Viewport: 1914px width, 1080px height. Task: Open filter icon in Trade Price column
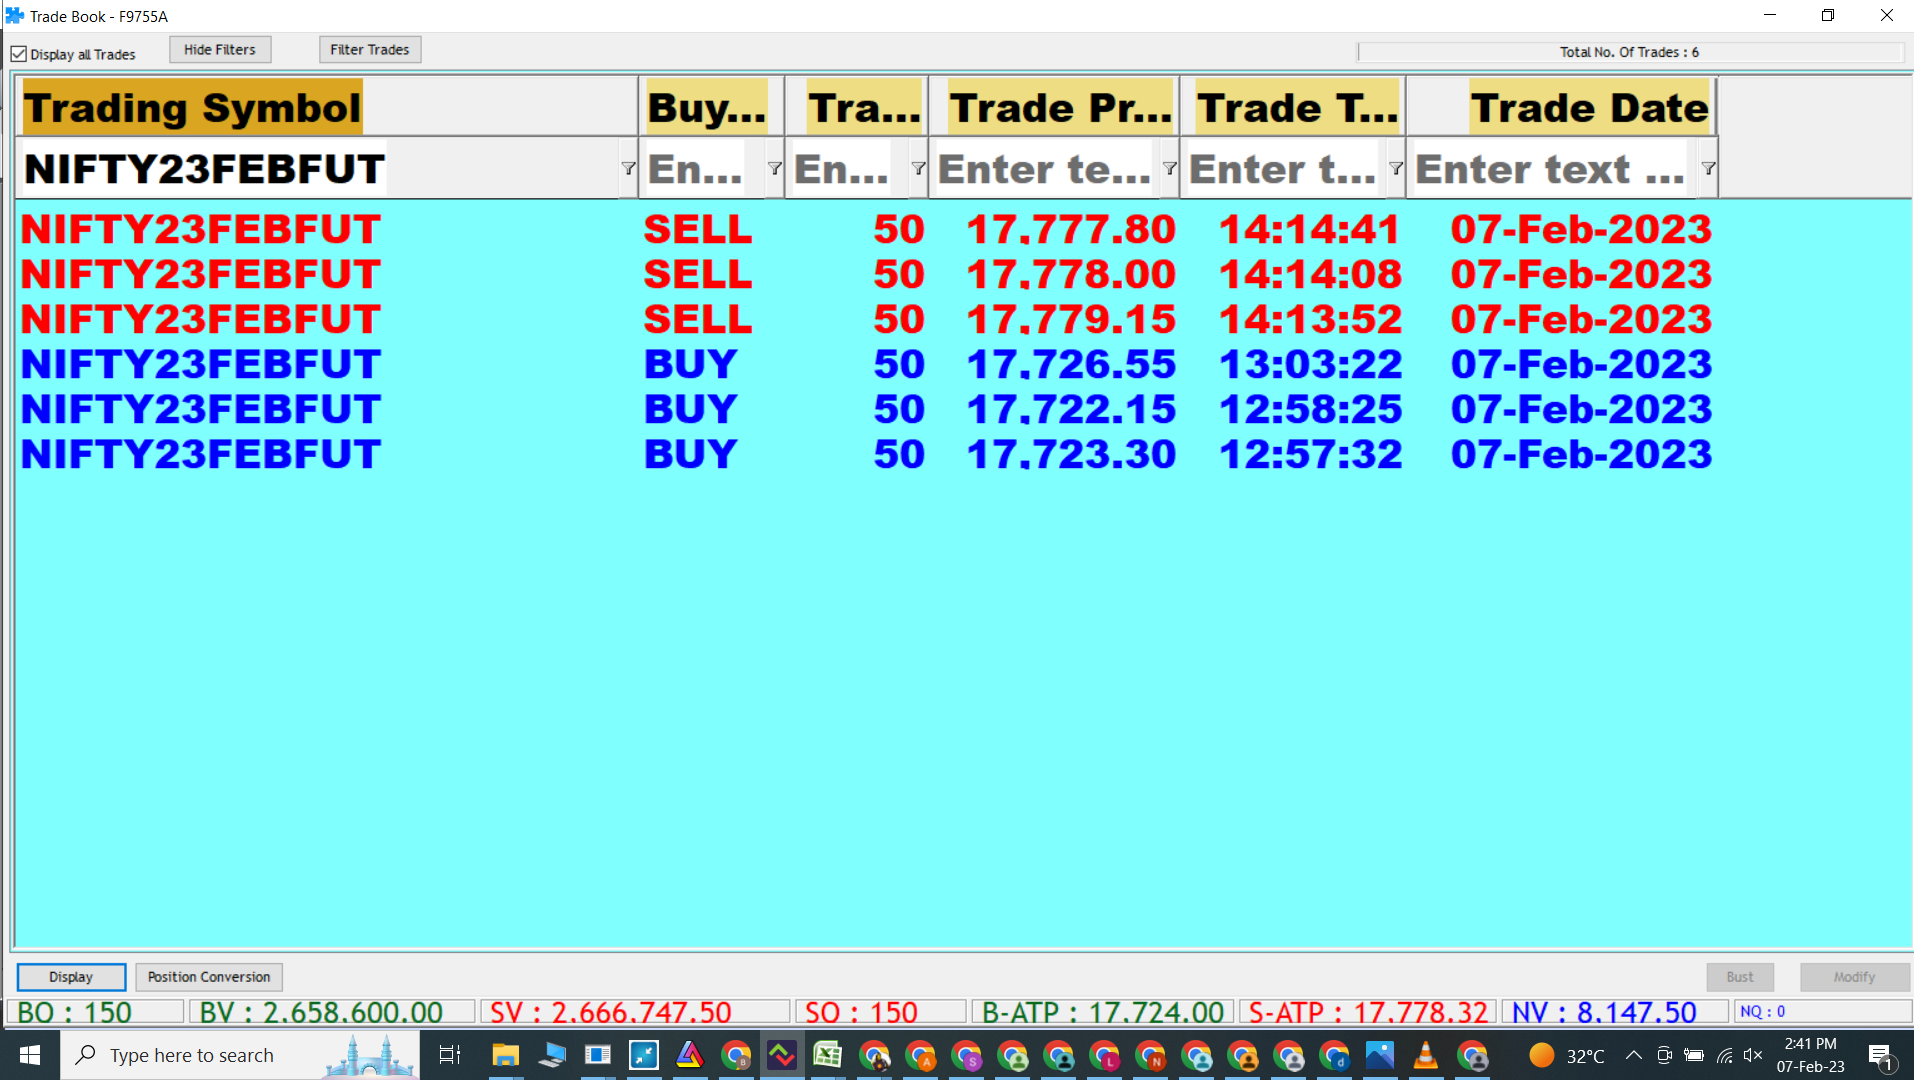point(1169,168)
